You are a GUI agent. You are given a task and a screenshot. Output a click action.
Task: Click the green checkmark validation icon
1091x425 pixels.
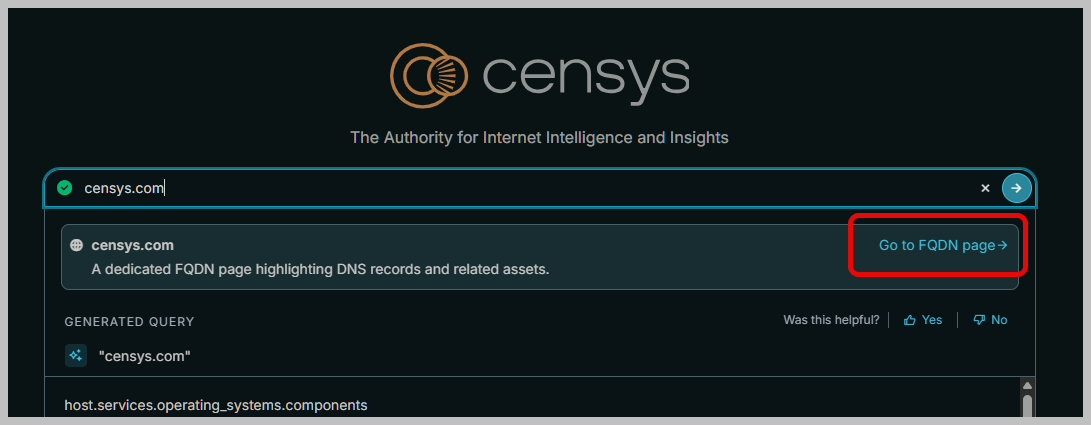pos(65,188)
